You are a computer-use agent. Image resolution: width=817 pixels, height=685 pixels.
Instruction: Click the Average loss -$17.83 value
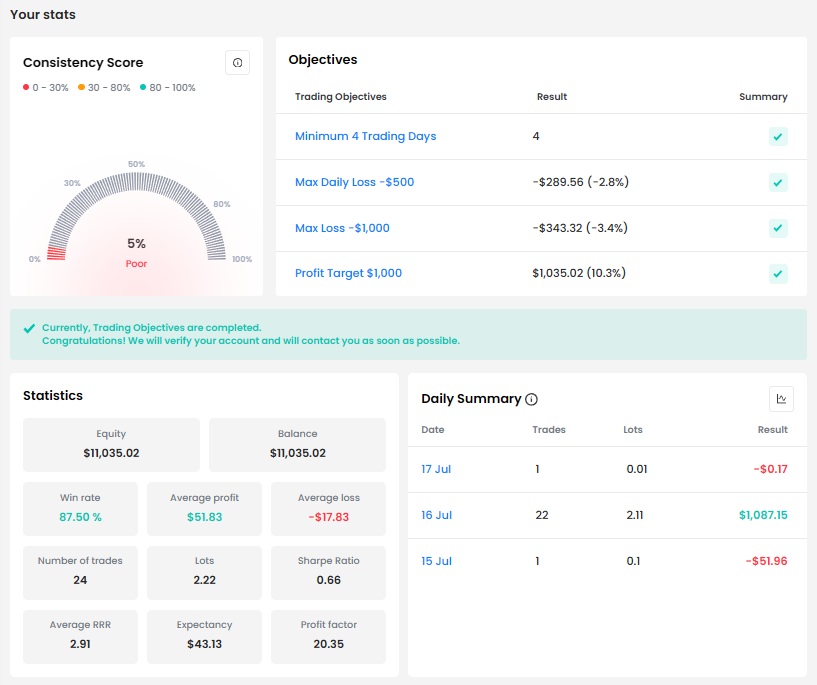coord(328,517)
